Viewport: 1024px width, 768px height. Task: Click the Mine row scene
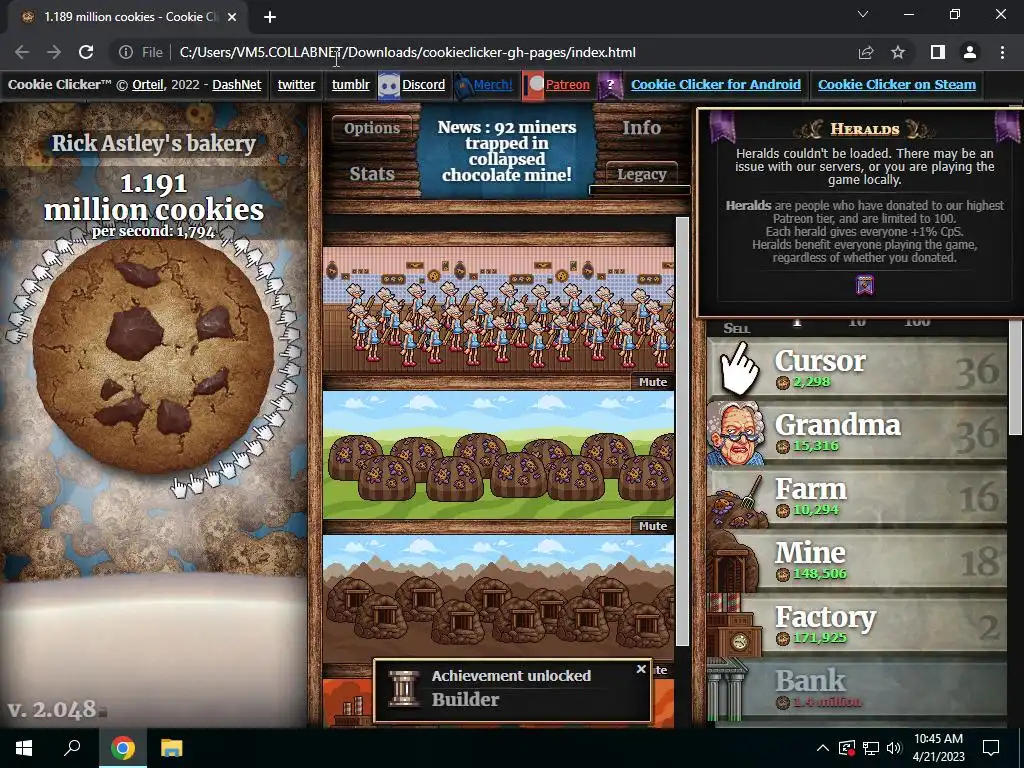point(499,598)
